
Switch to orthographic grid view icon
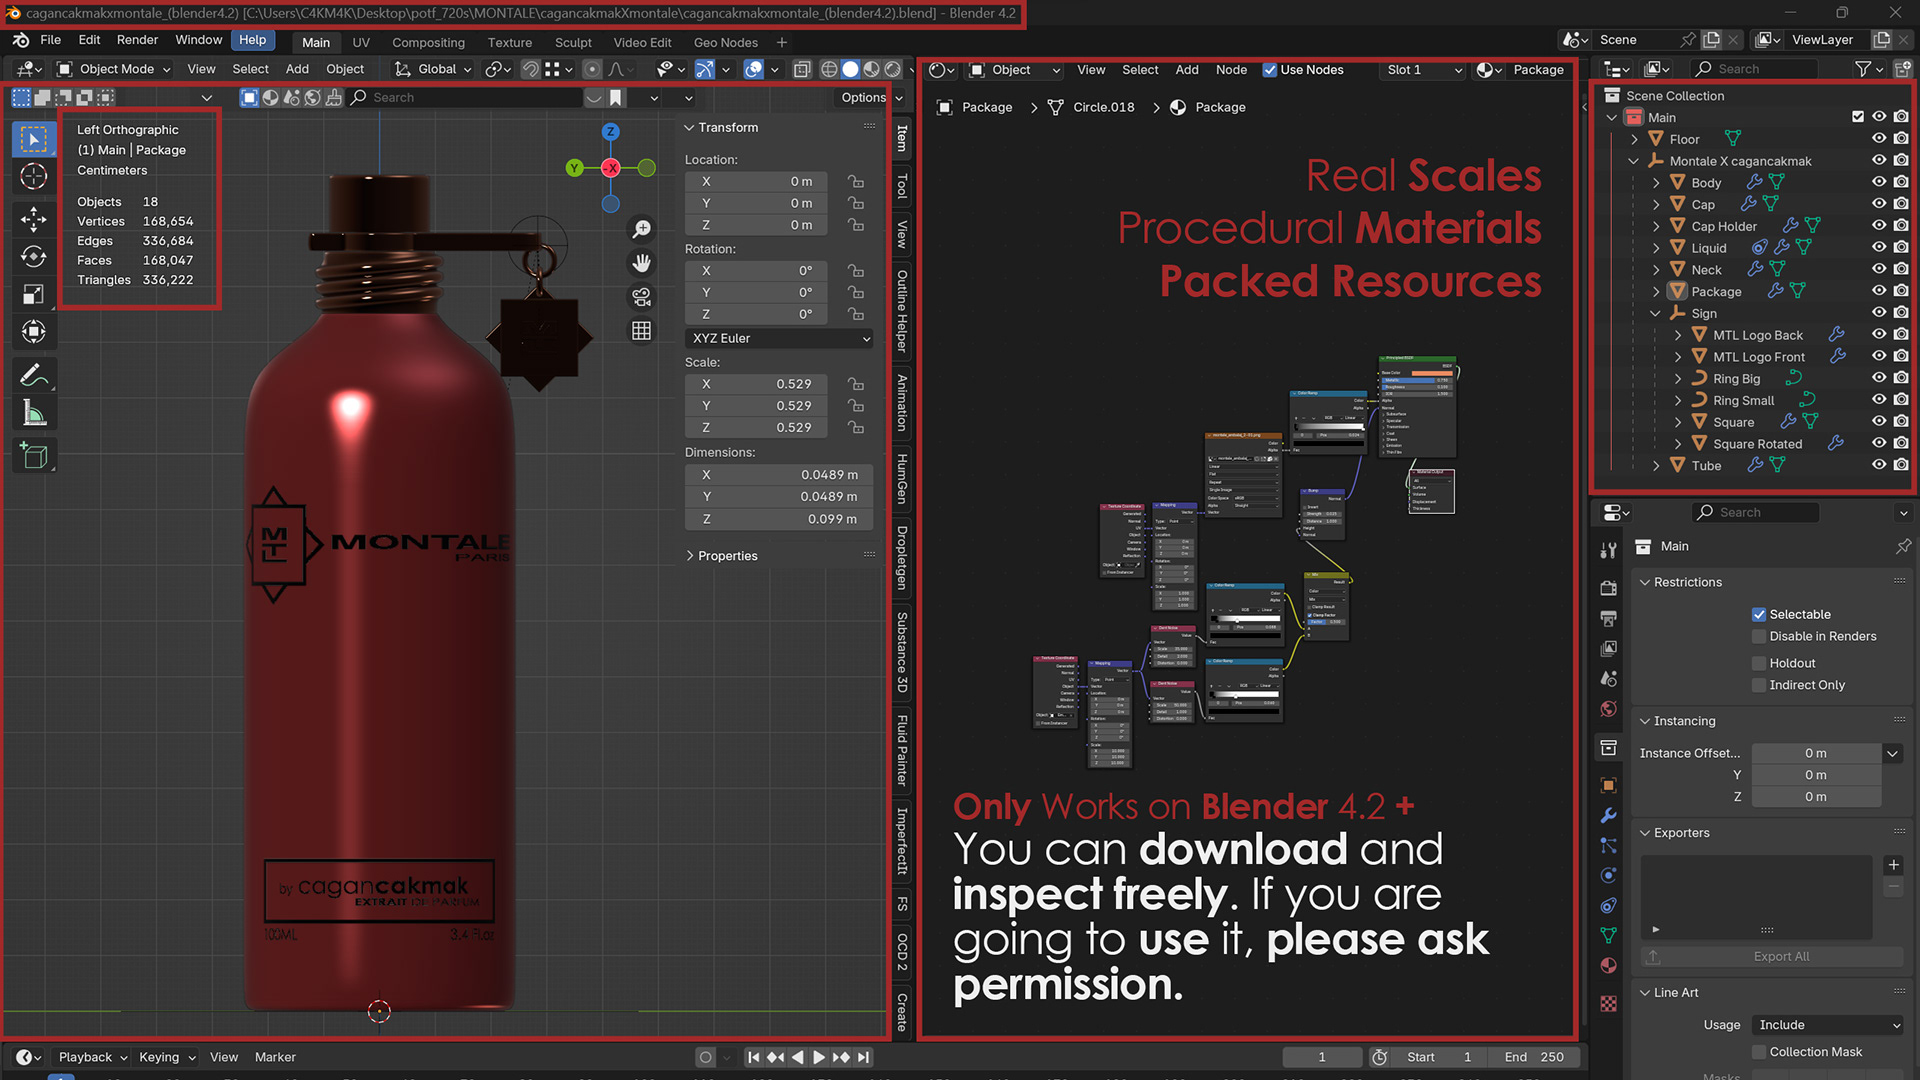click(x=641, y=331)
